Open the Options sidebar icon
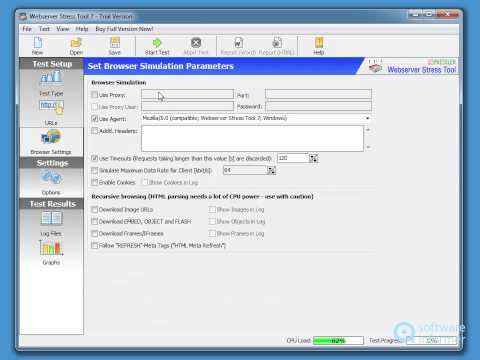The height and width of the screenshot is (360, 480). tap(51, 183)
